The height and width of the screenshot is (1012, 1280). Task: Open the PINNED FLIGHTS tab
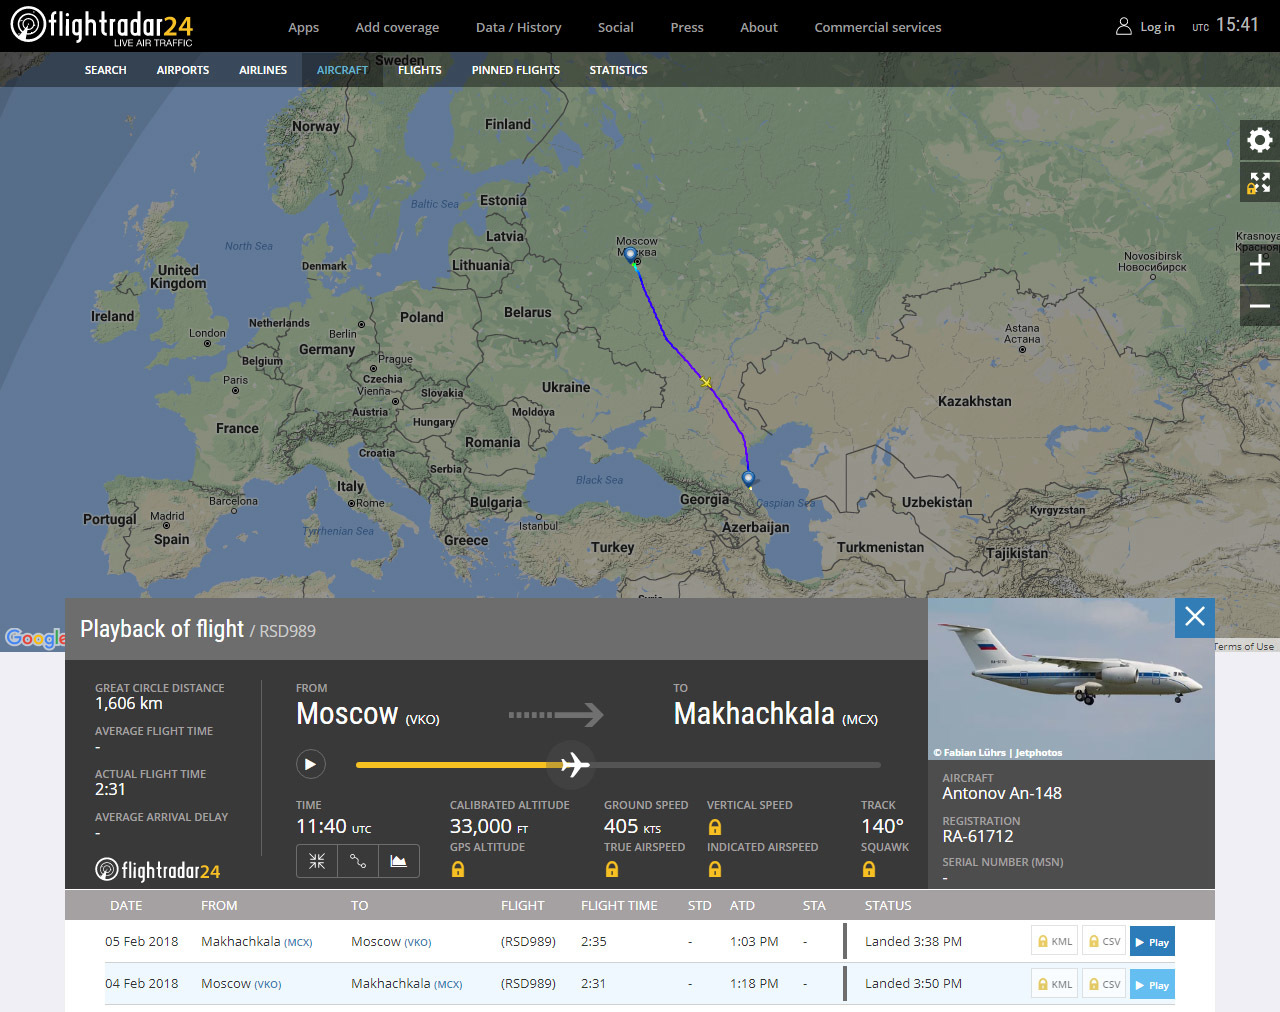516,70
